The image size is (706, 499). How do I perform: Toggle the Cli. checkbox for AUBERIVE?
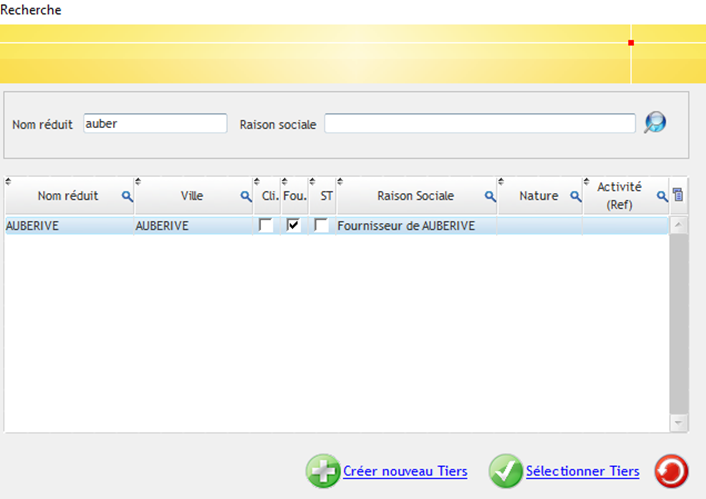click(266, 226)
